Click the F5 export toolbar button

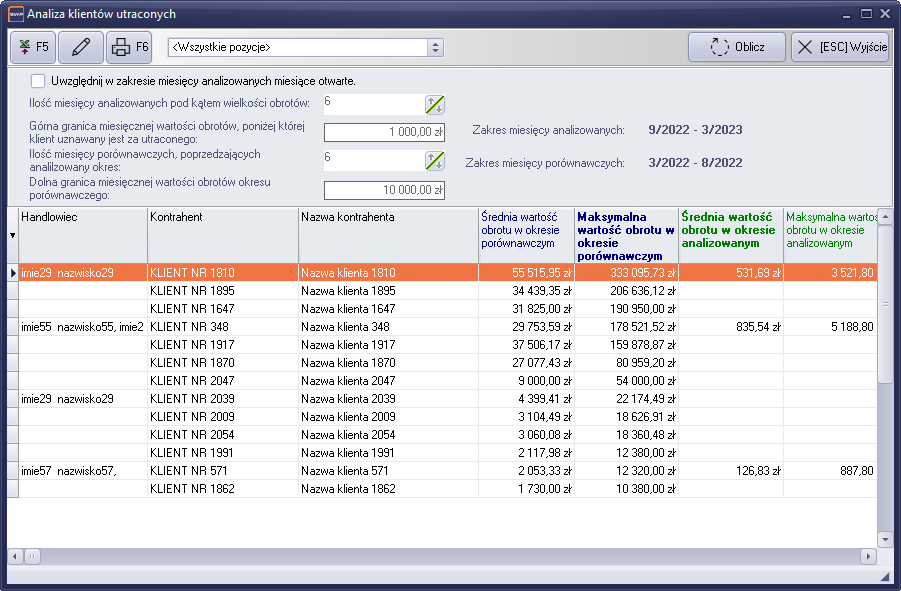click(32, 47)
